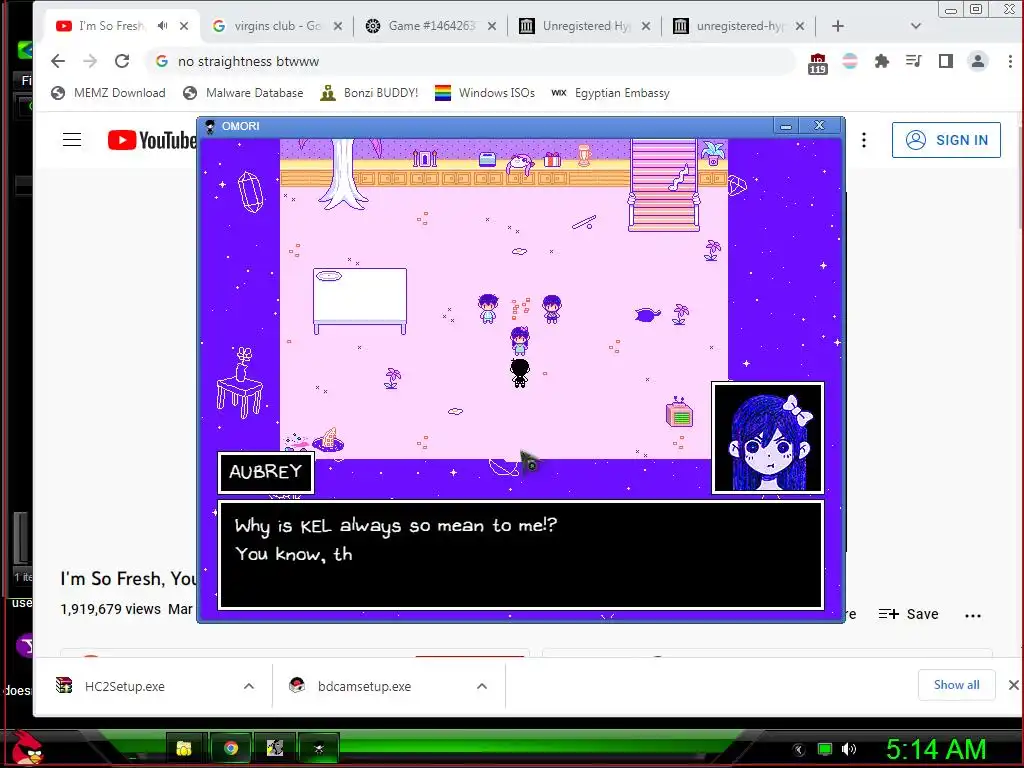1024x768 pixels.
Task: Click the YouTube logo
Action: coord(152,140)
